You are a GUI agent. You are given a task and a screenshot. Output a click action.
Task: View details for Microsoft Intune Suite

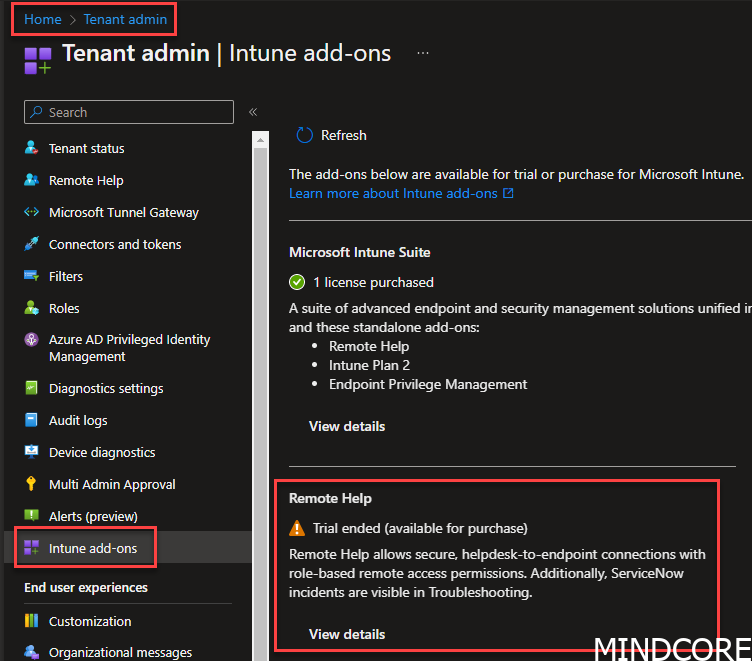coord(347,426)
